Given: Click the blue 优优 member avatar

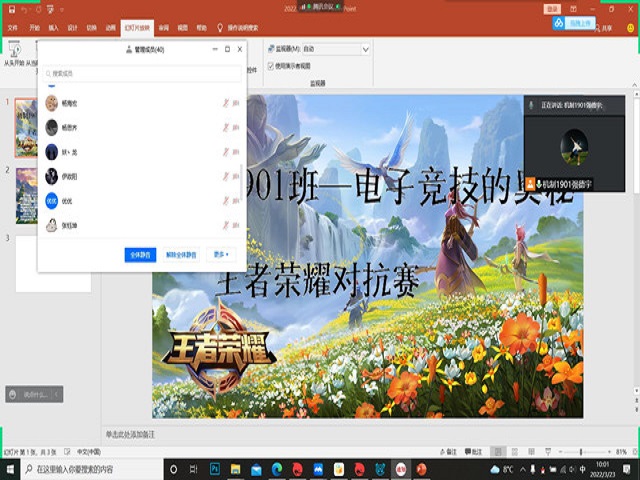Looking at the screenshot, I should [51, 201].
